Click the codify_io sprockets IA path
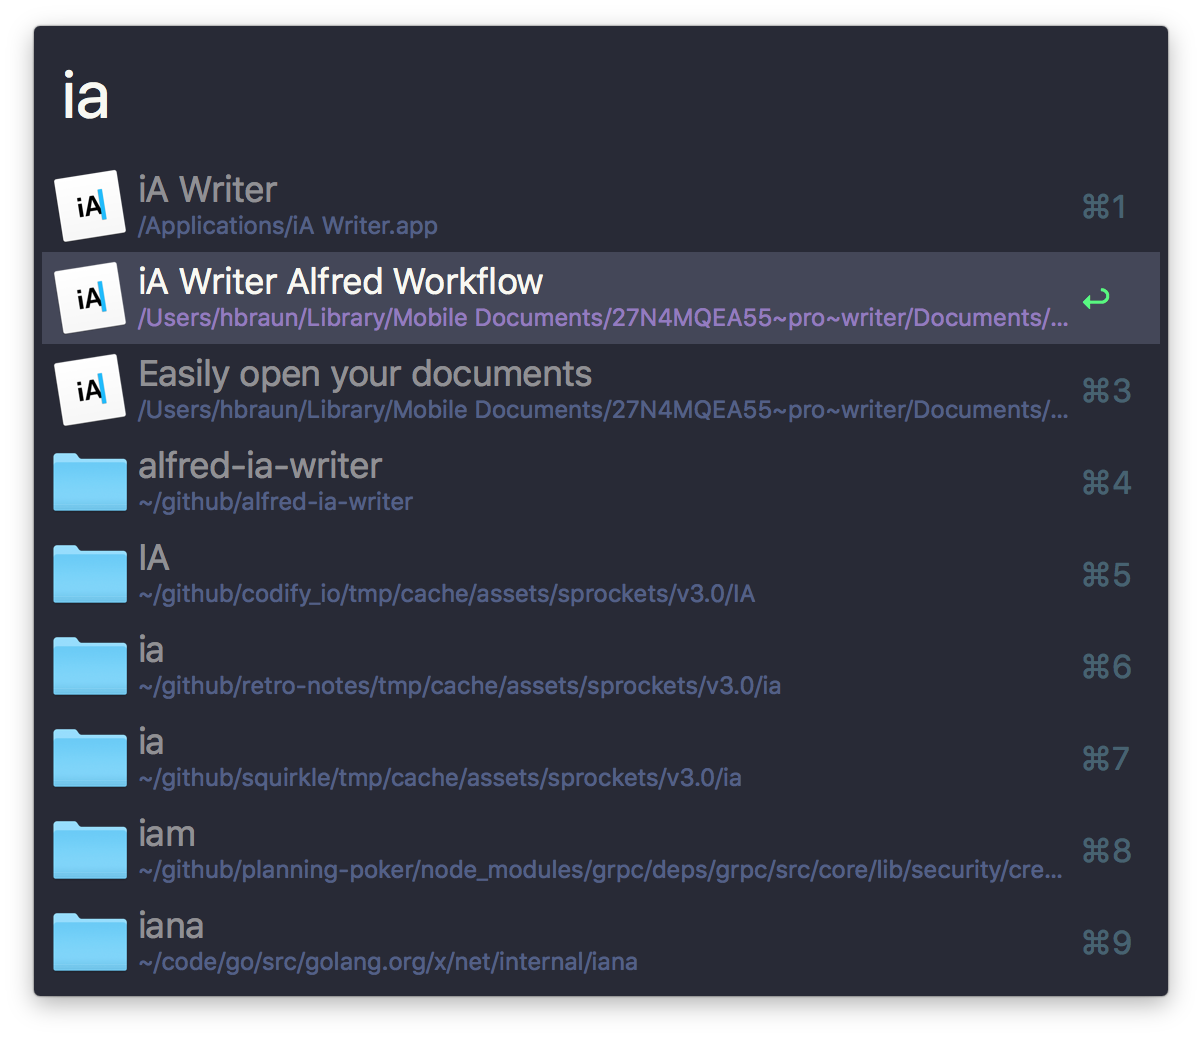 (446, 594)
